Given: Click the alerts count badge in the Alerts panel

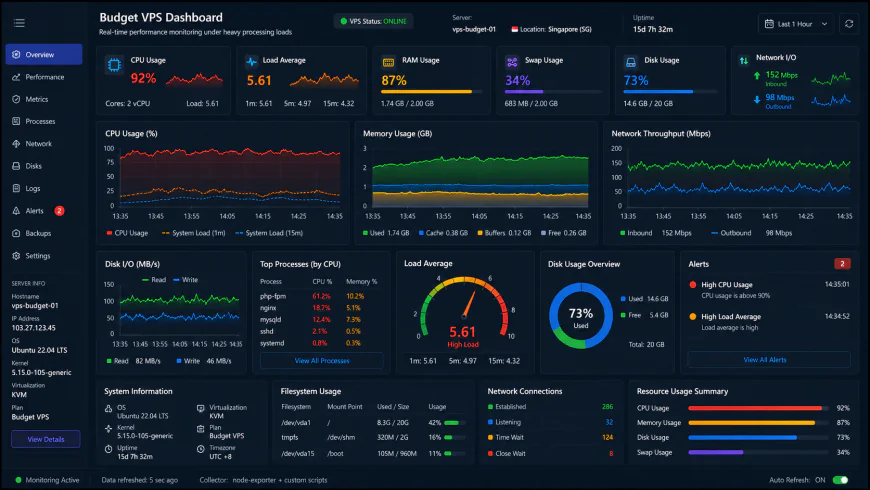Looking at the screenshot, I should pyautogui.click(x=842, y=264).
